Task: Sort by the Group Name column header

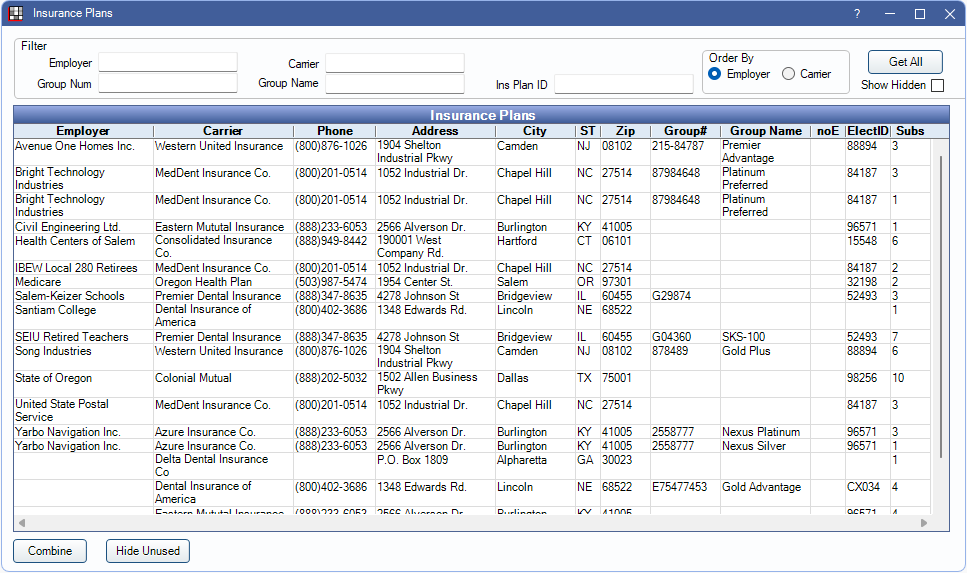Action: 765,131
